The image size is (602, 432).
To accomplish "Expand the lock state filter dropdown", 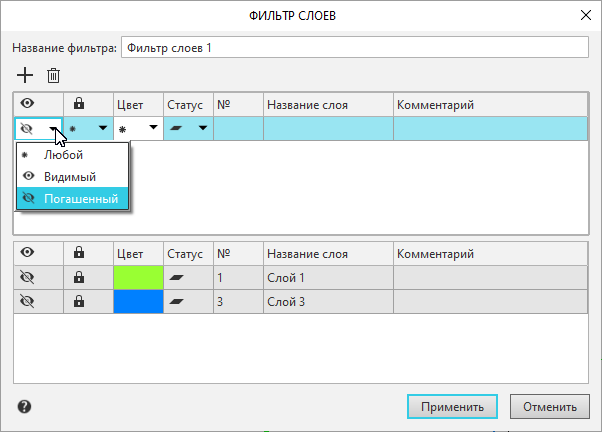I will click(x=102, y=128).
